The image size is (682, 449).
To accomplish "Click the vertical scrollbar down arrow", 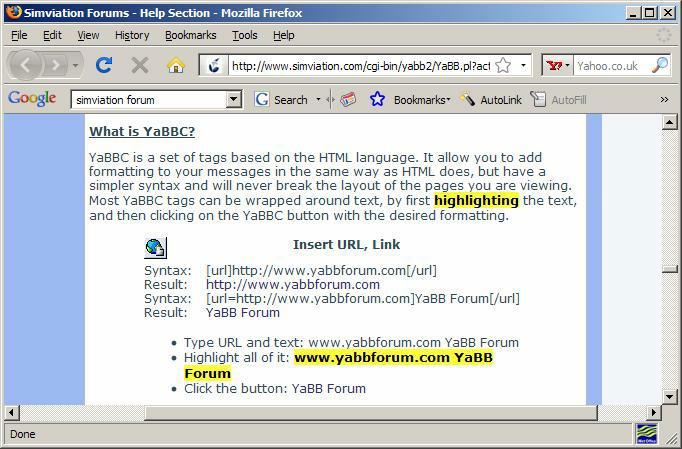I will pos(670,395).
